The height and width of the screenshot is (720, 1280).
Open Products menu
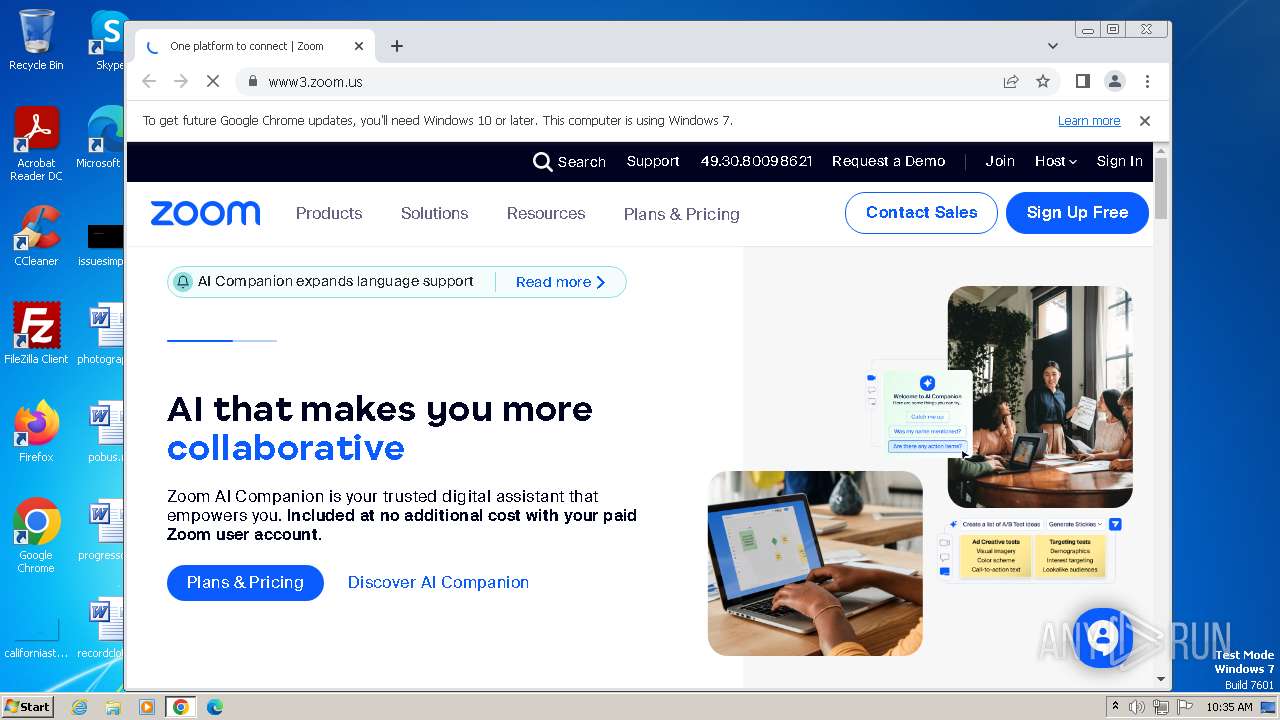(x=329, y=213)
